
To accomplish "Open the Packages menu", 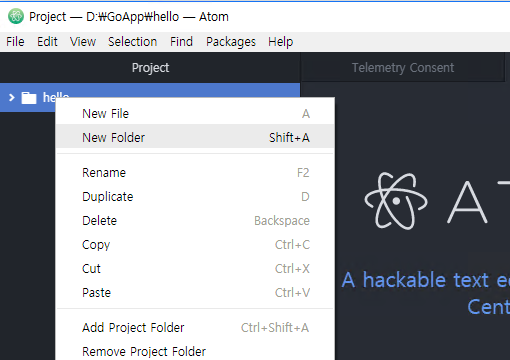I will 231,42.
